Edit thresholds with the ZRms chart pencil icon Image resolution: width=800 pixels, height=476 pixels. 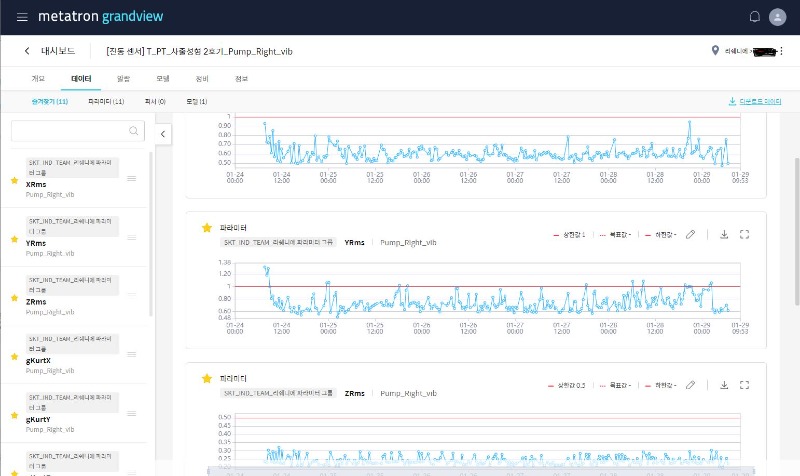coord(690,385)
